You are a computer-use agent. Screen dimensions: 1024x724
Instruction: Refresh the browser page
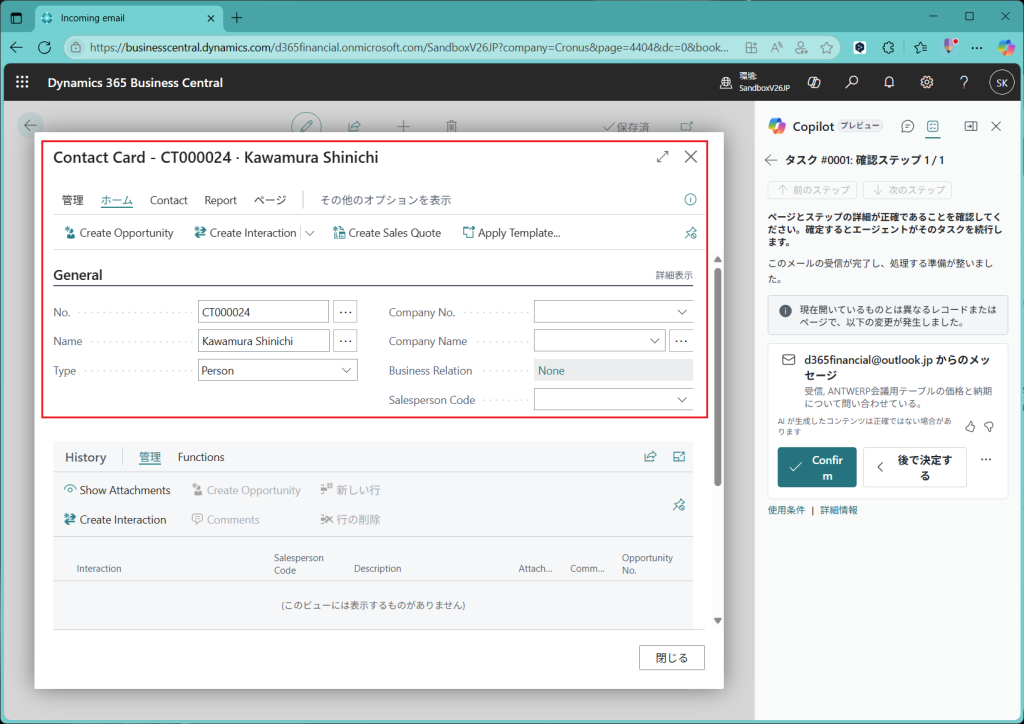pyautogui.click(x=44, y=47)
